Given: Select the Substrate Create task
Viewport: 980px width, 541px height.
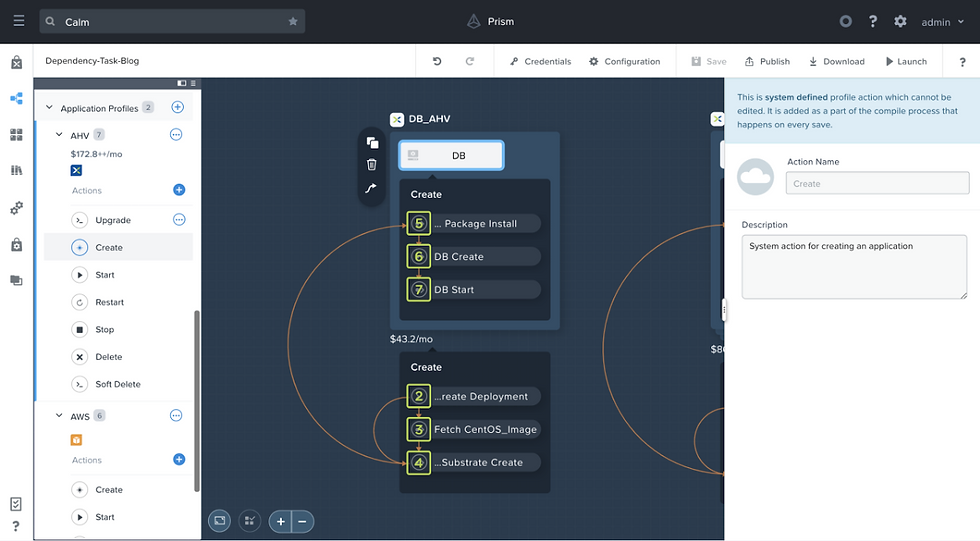Looking at the screenshot, I should [474, 463].
